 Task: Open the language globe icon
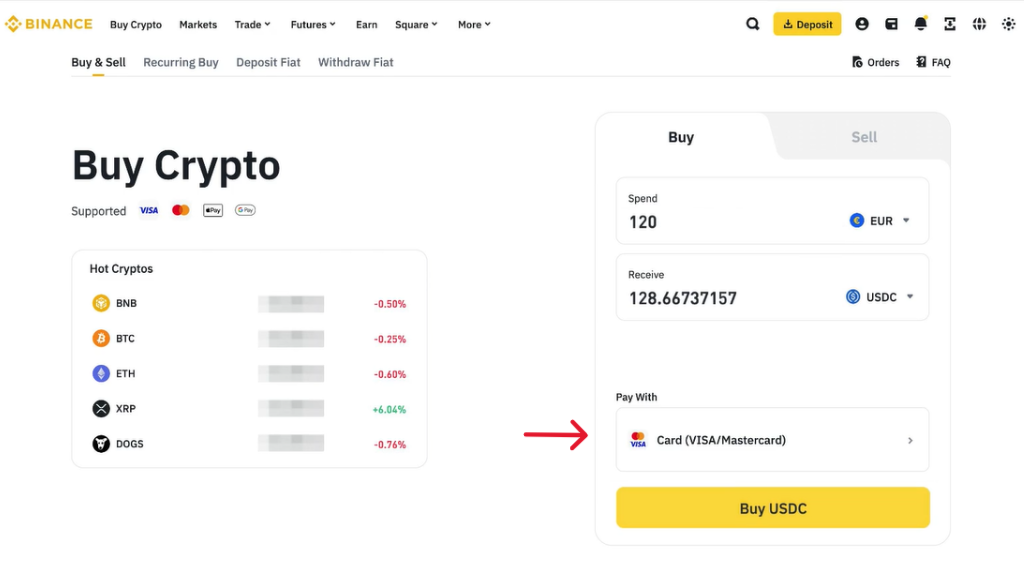tap(979, 24)
